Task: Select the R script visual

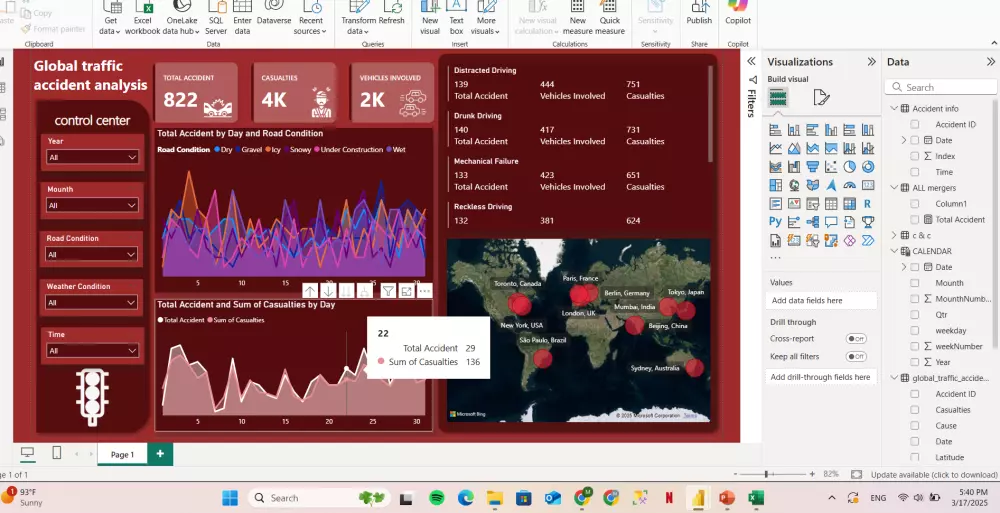Action: [x=868, y=204]
